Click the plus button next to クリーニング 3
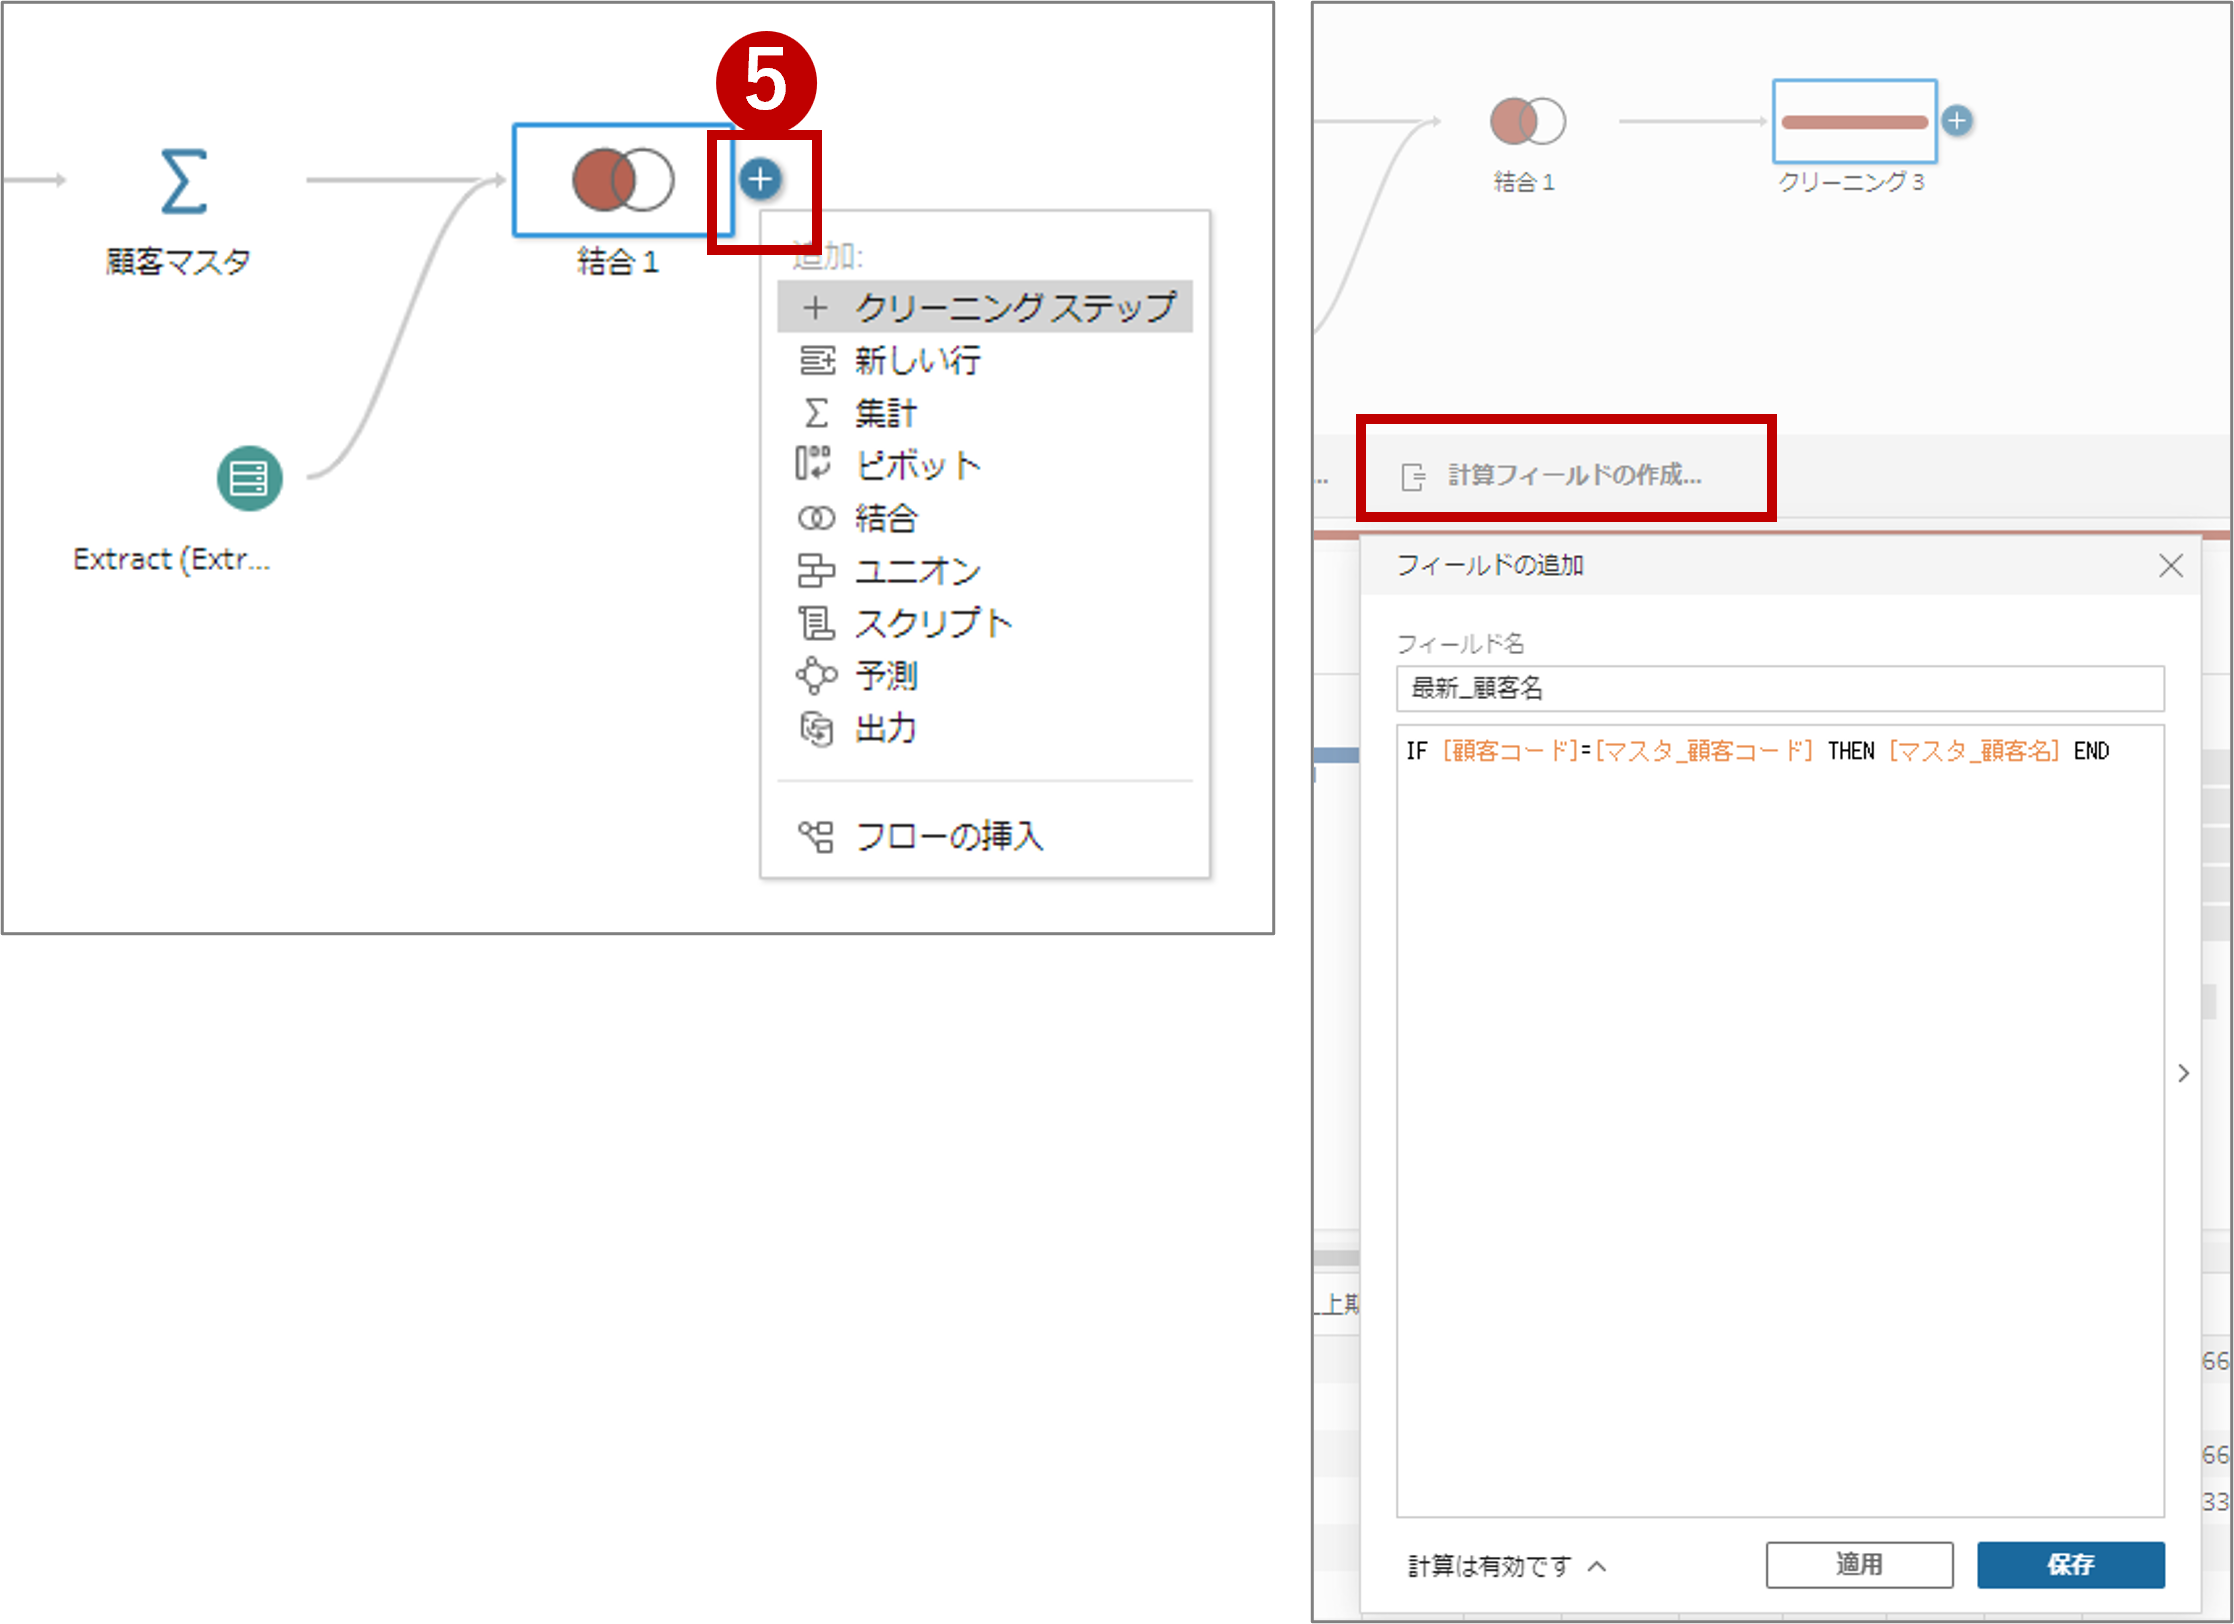 click(x=1957, y=121)
